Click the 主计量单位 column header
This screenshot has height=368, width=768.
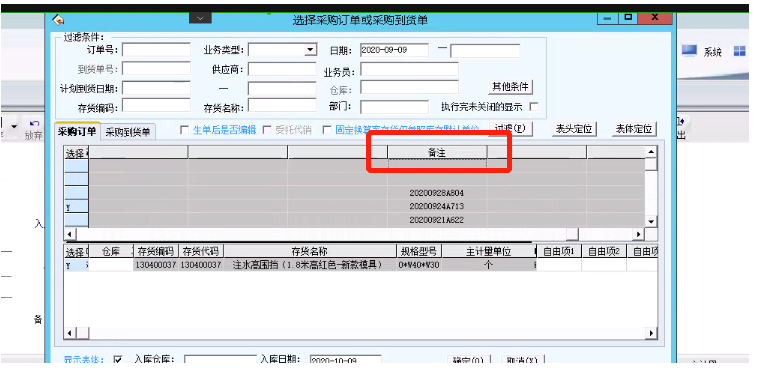[488, 252]
